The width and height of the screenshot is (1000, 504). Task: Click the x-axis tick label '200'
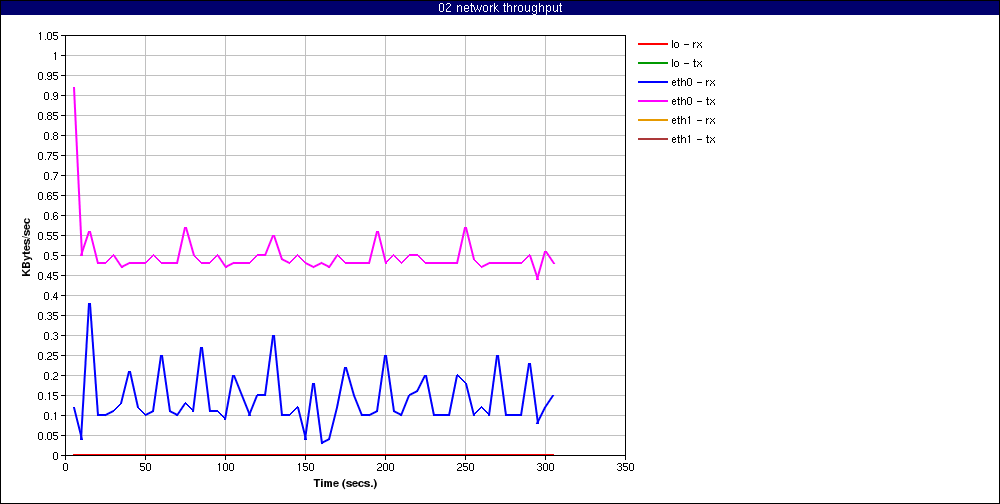pos(385,467)
